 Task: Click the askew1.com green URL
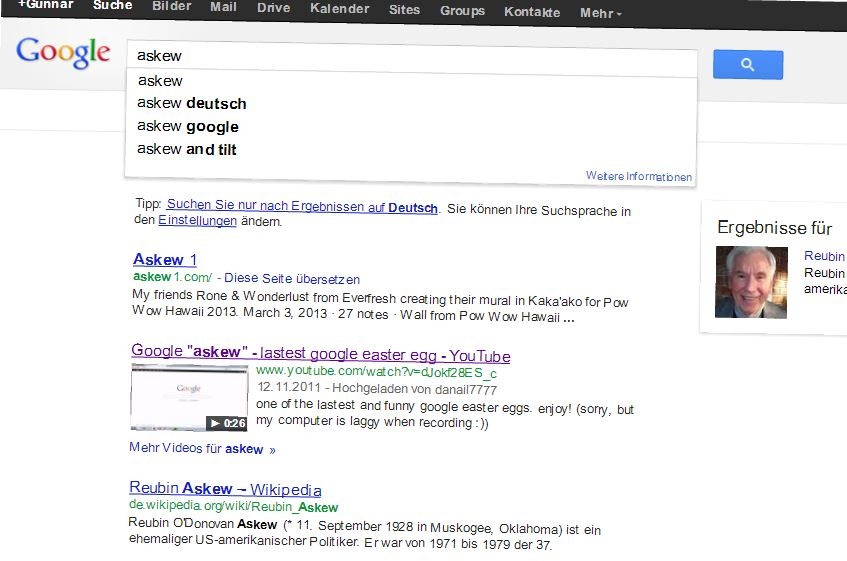(172, 277)
